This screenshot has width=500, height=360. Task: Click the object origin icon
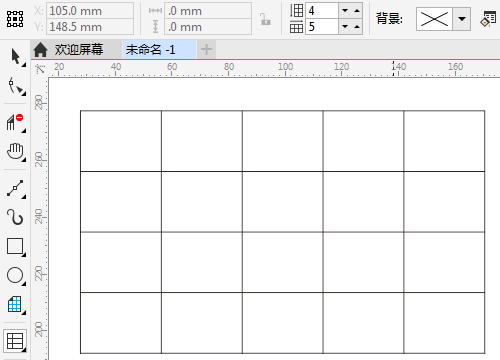tap(15, 19)
